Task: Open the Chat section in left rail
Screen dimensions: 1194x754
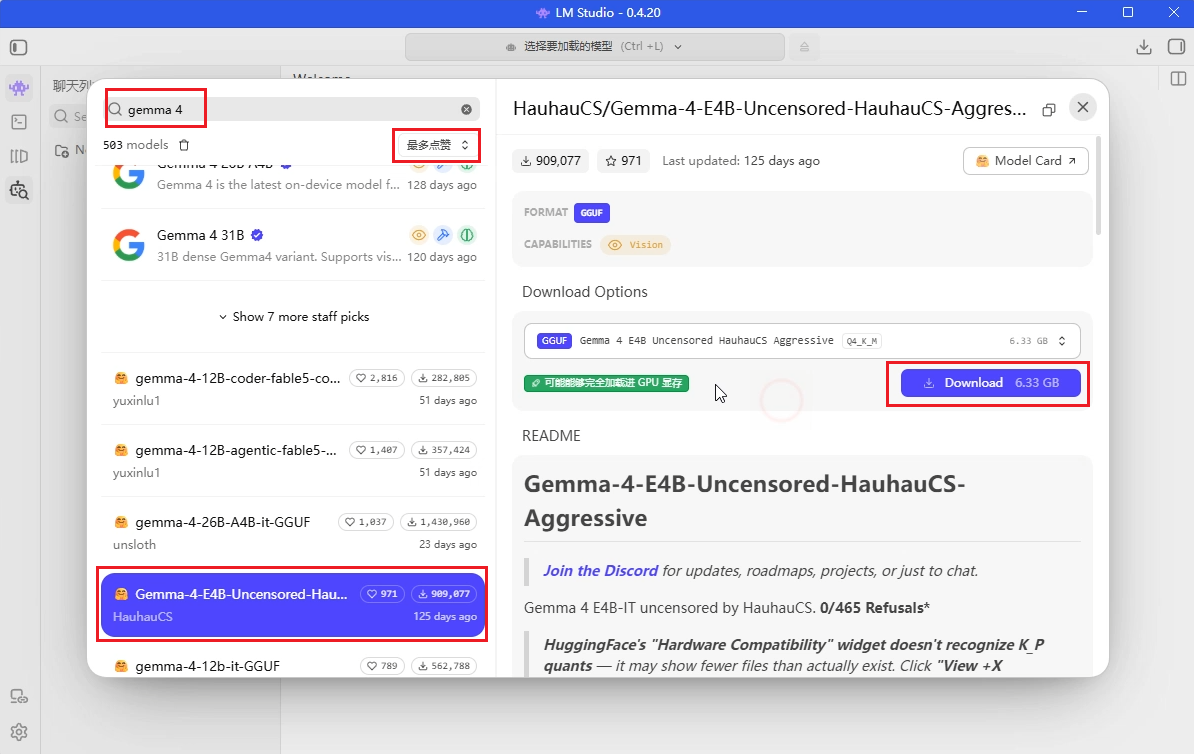Action: (19, 88)
